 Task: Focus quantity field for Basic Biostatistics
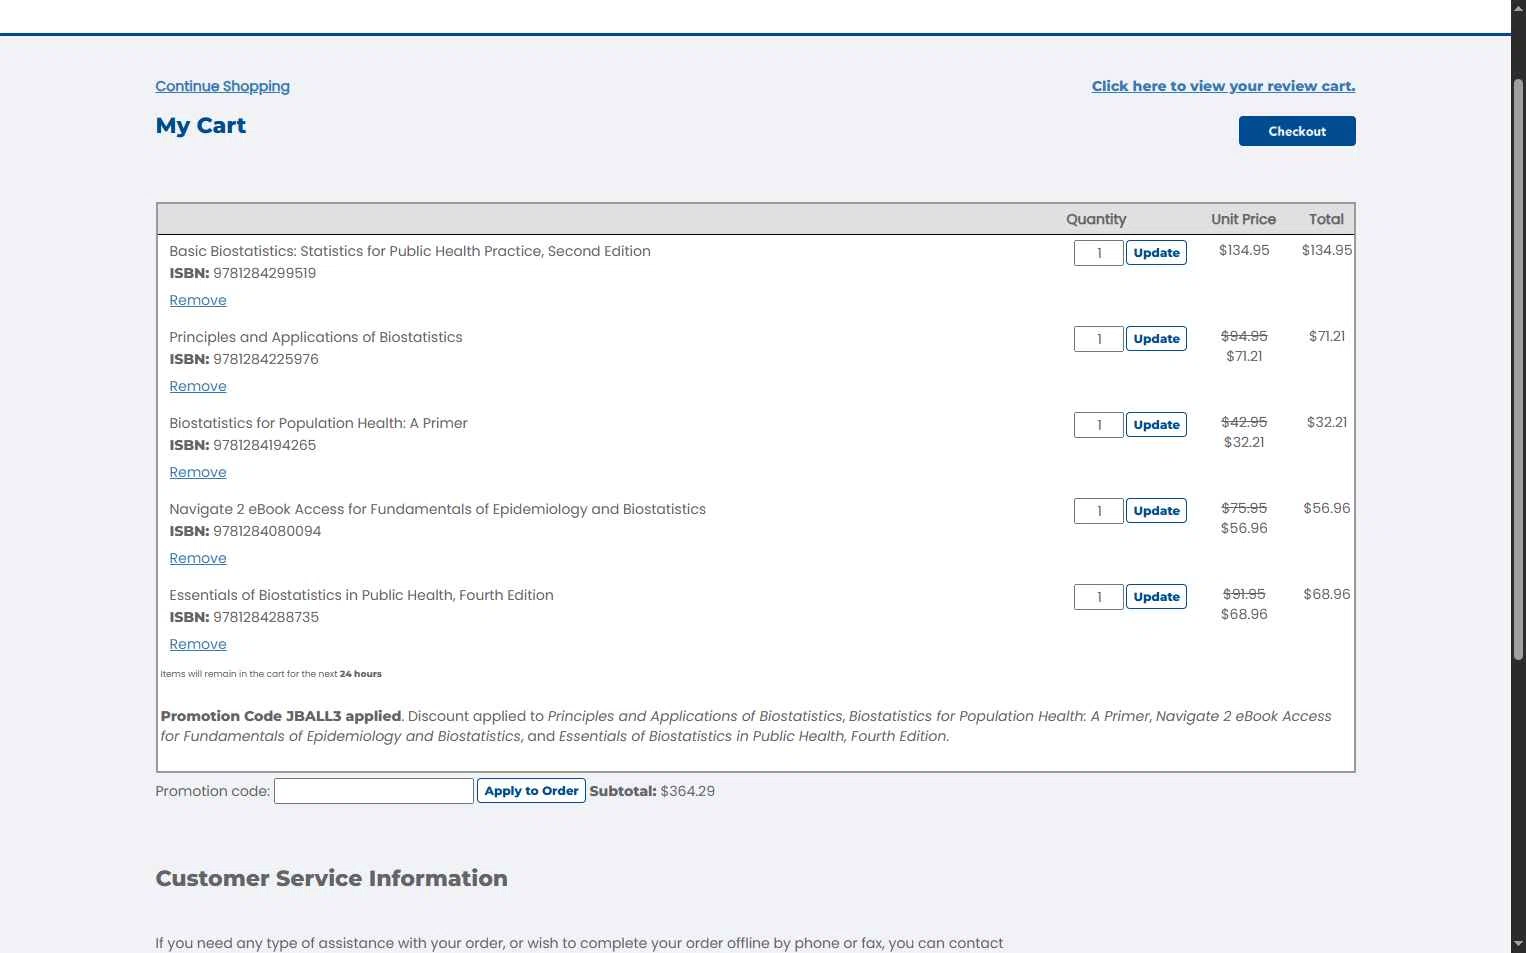[x=1098, y=253]
